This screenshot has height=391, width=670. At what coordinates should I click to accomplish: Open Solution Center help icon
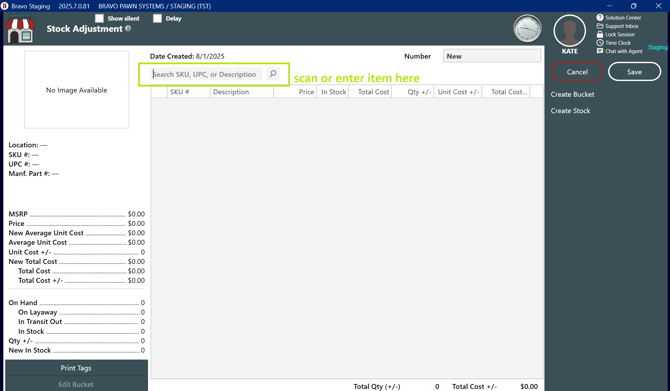click(600, 18)
